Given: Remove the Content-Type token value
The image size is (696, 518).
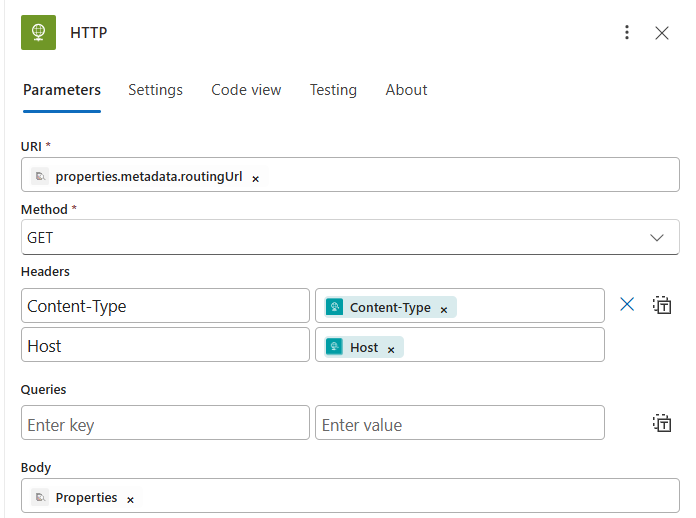Looking at the screenshot, I should (x=444, y=309).
